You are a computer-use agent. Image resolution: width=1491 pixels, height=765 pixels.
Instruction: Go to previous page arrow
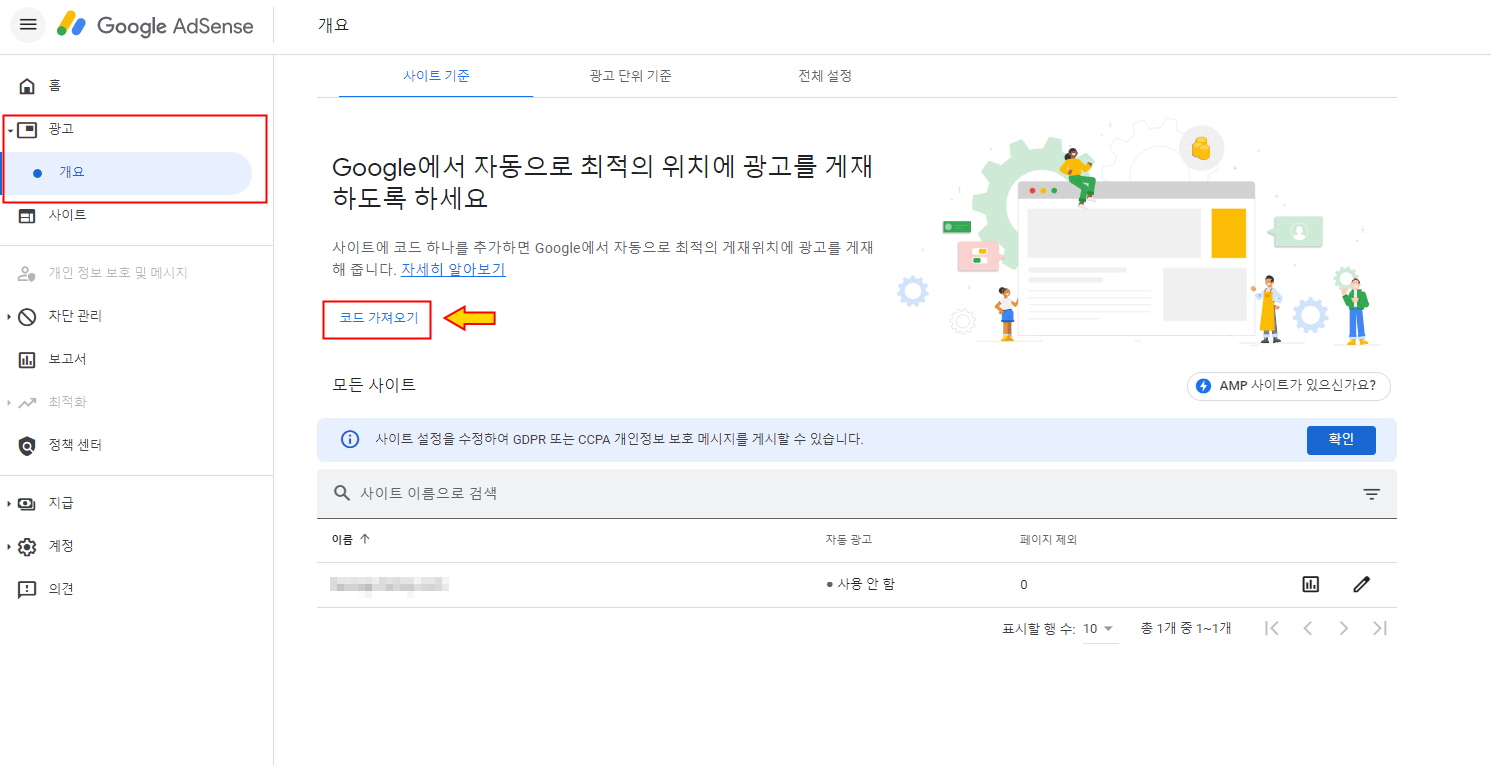1307,628
